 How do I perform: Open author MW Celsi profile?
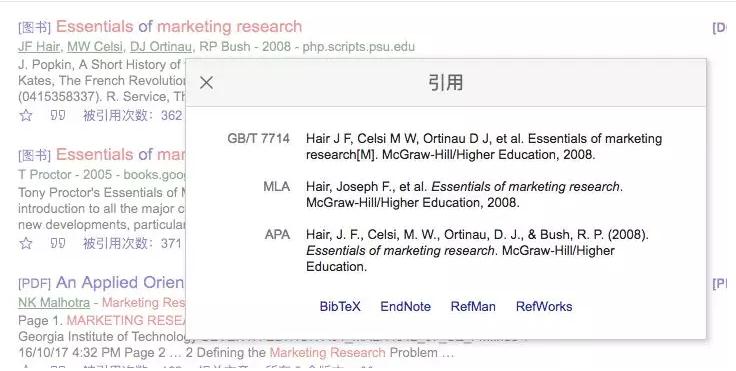[x=95, y=47]
